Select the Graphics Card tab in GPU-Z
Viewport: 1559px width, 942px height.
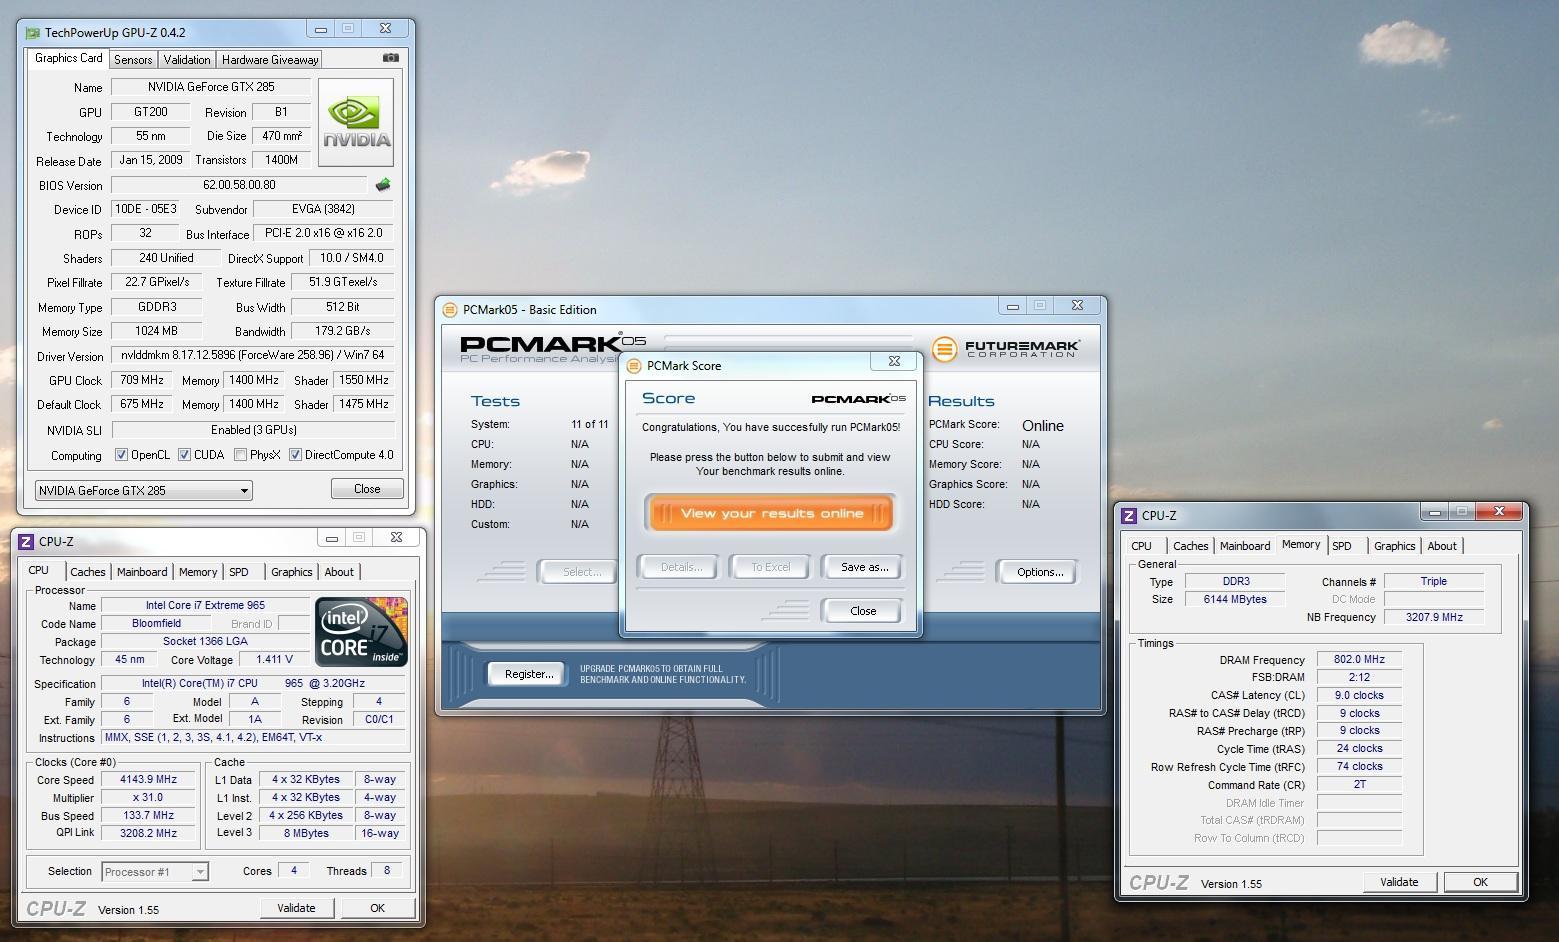click(68, 58)
